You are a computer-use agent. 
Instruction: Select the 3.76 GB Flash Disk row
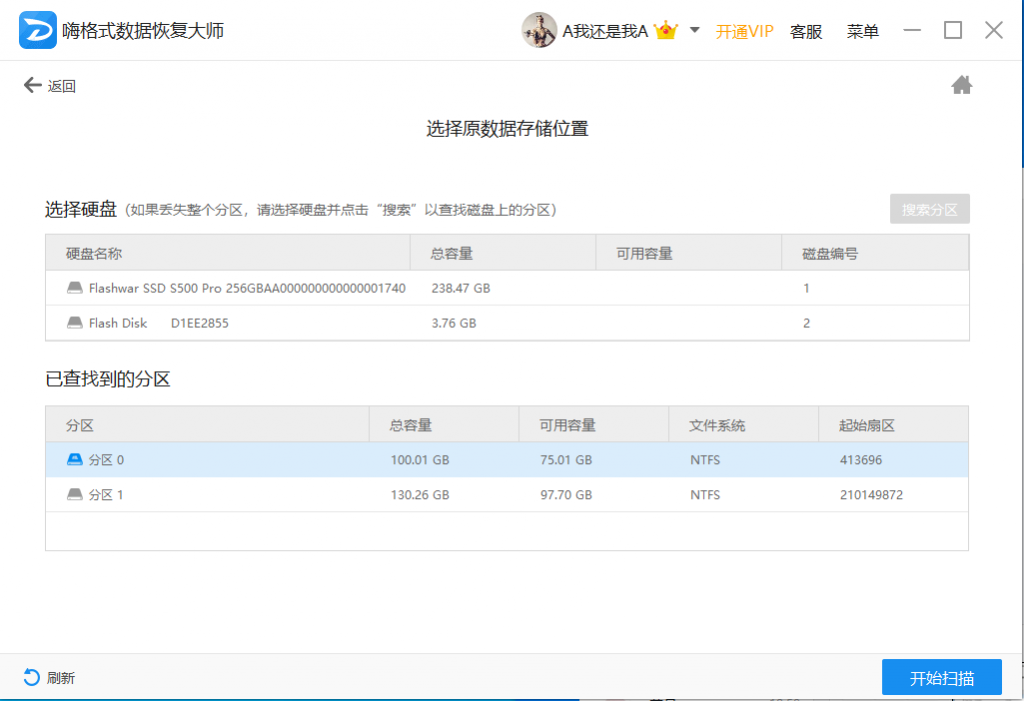507,323
